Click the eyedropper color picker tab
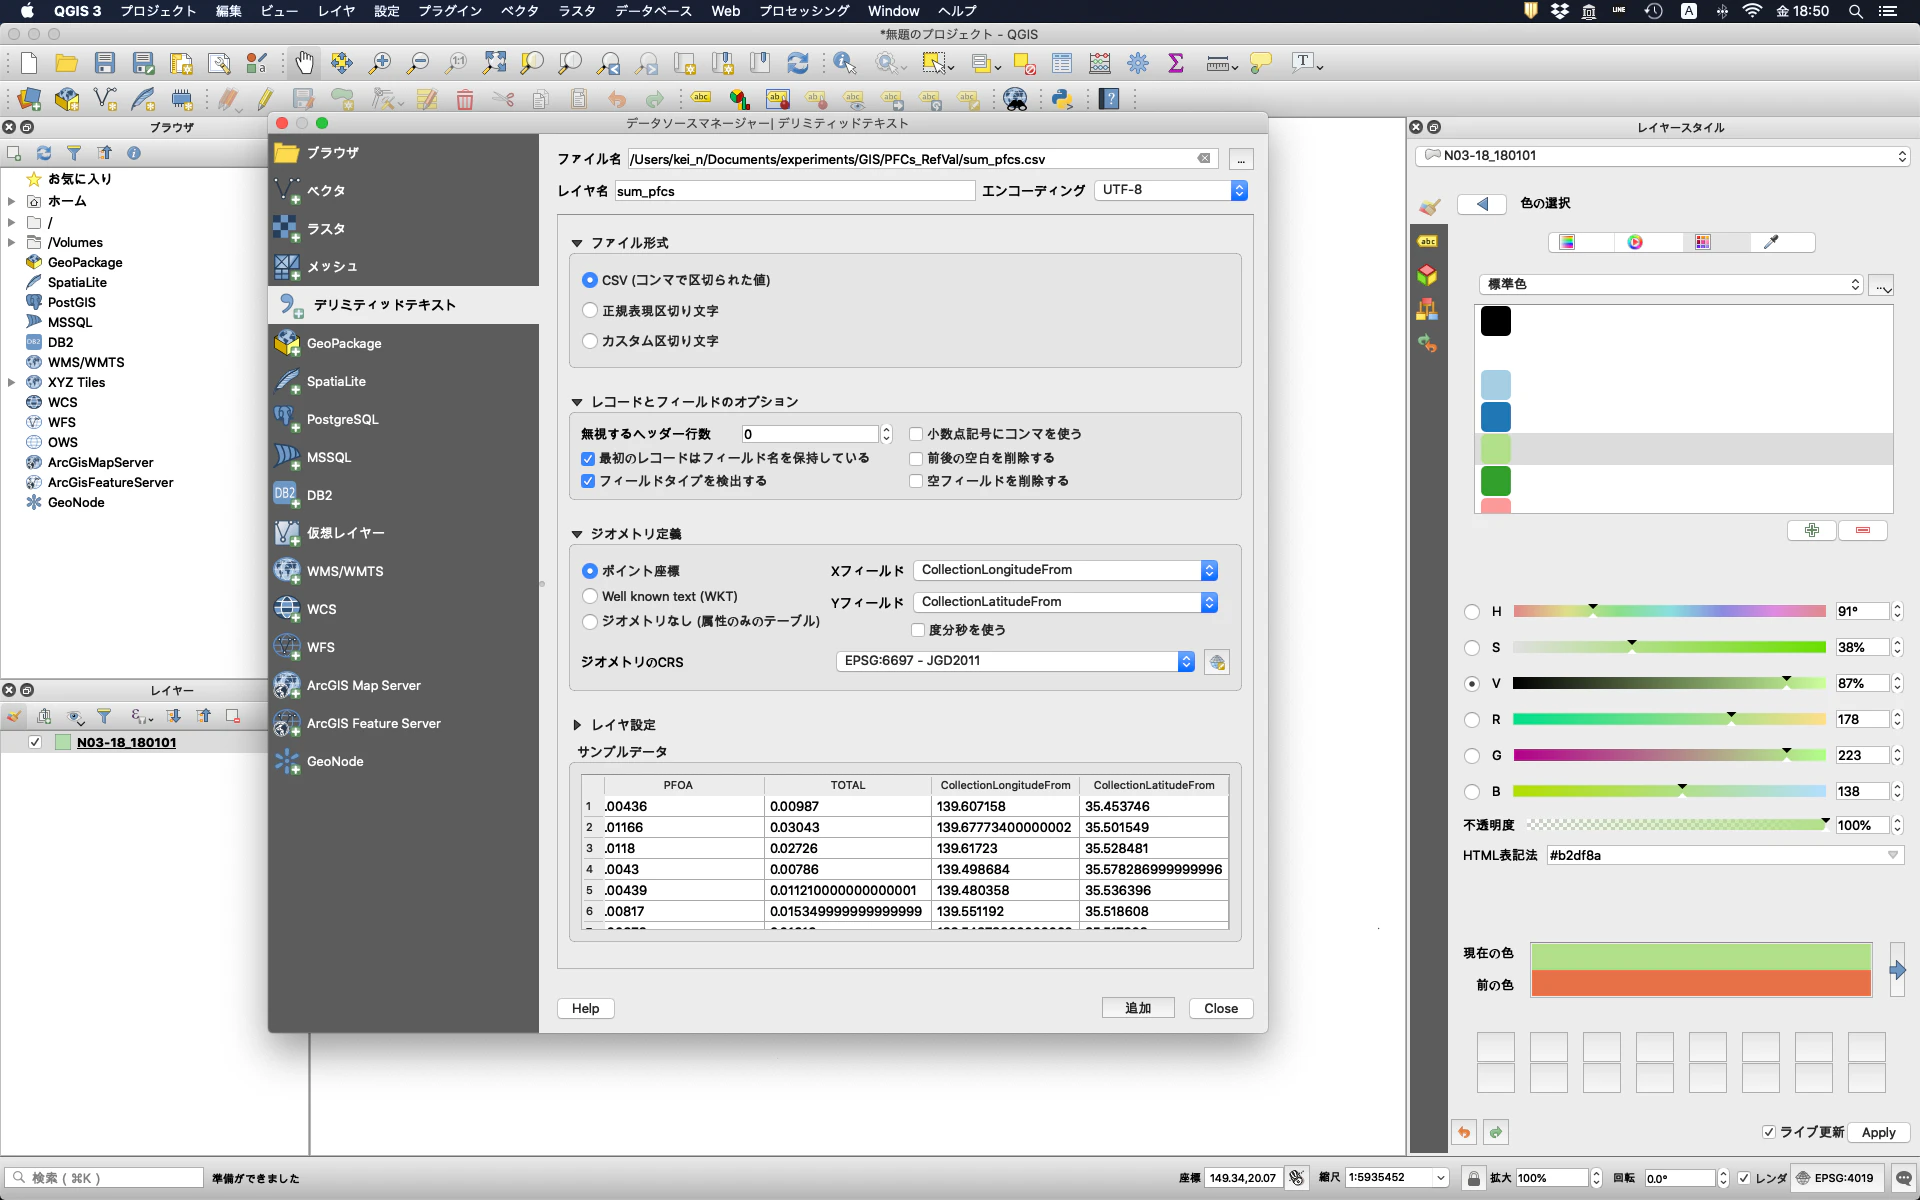Image resolution: width=1920 pixels, height=1200 pixels. coord(1771,242)
